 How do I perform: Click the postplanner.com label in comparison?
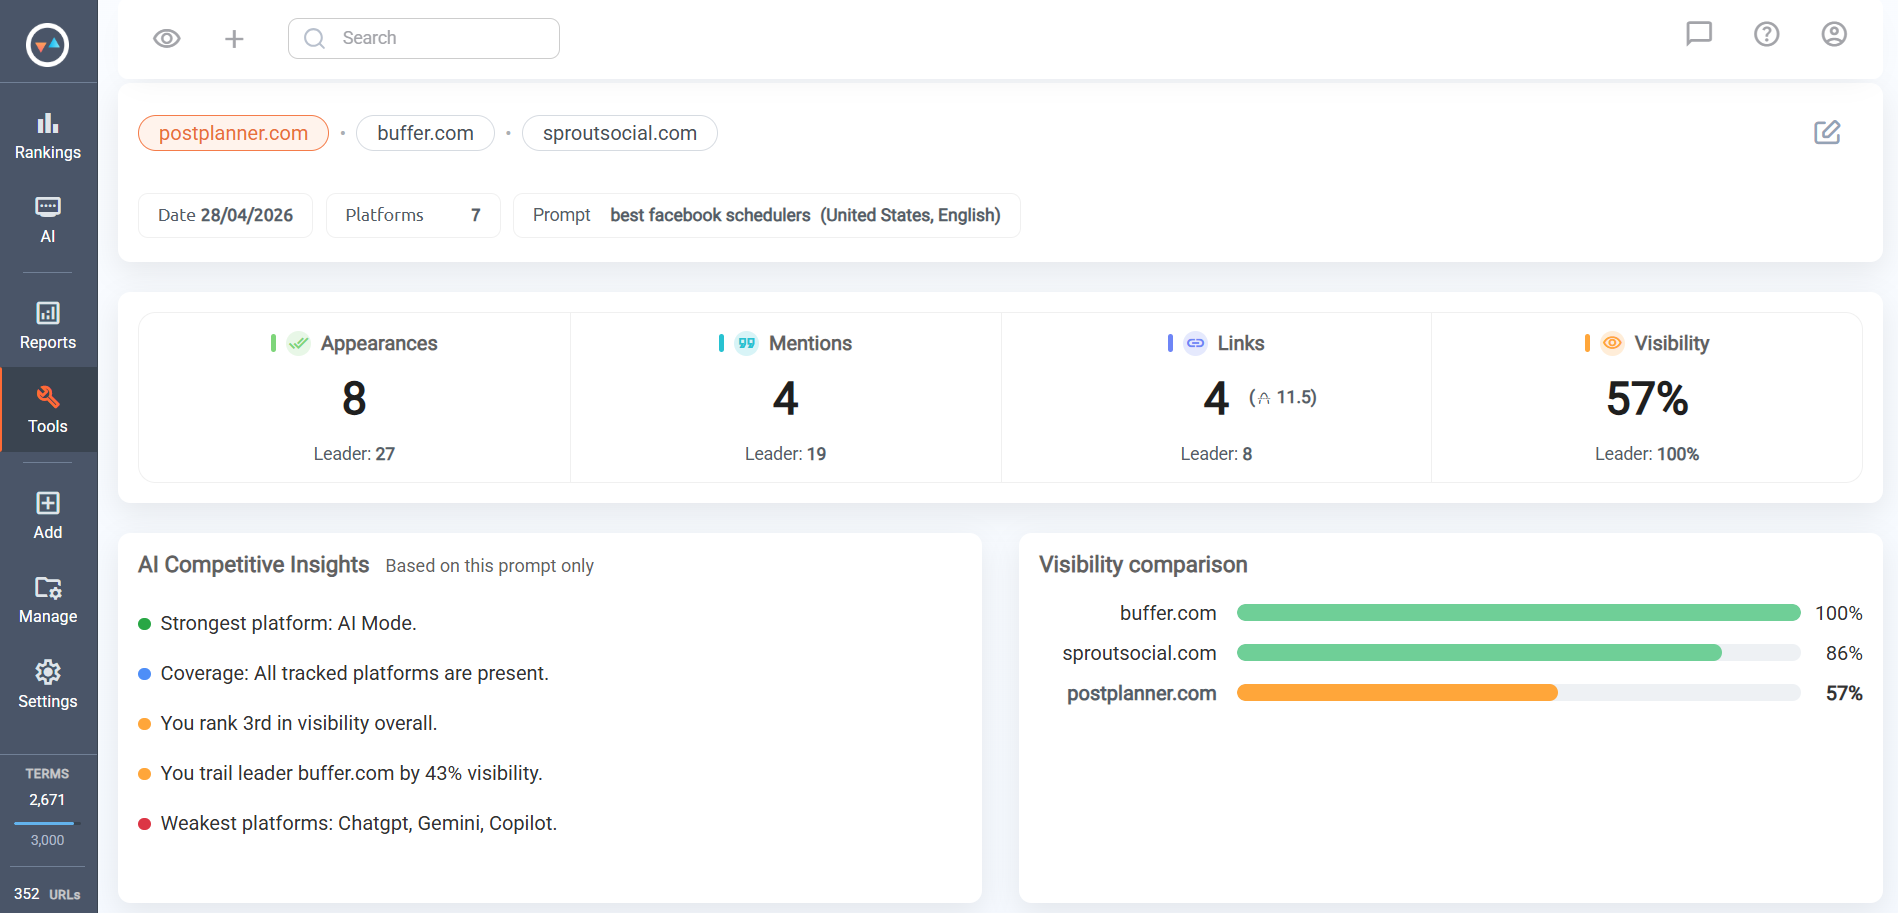click(x=1142, y=693)
